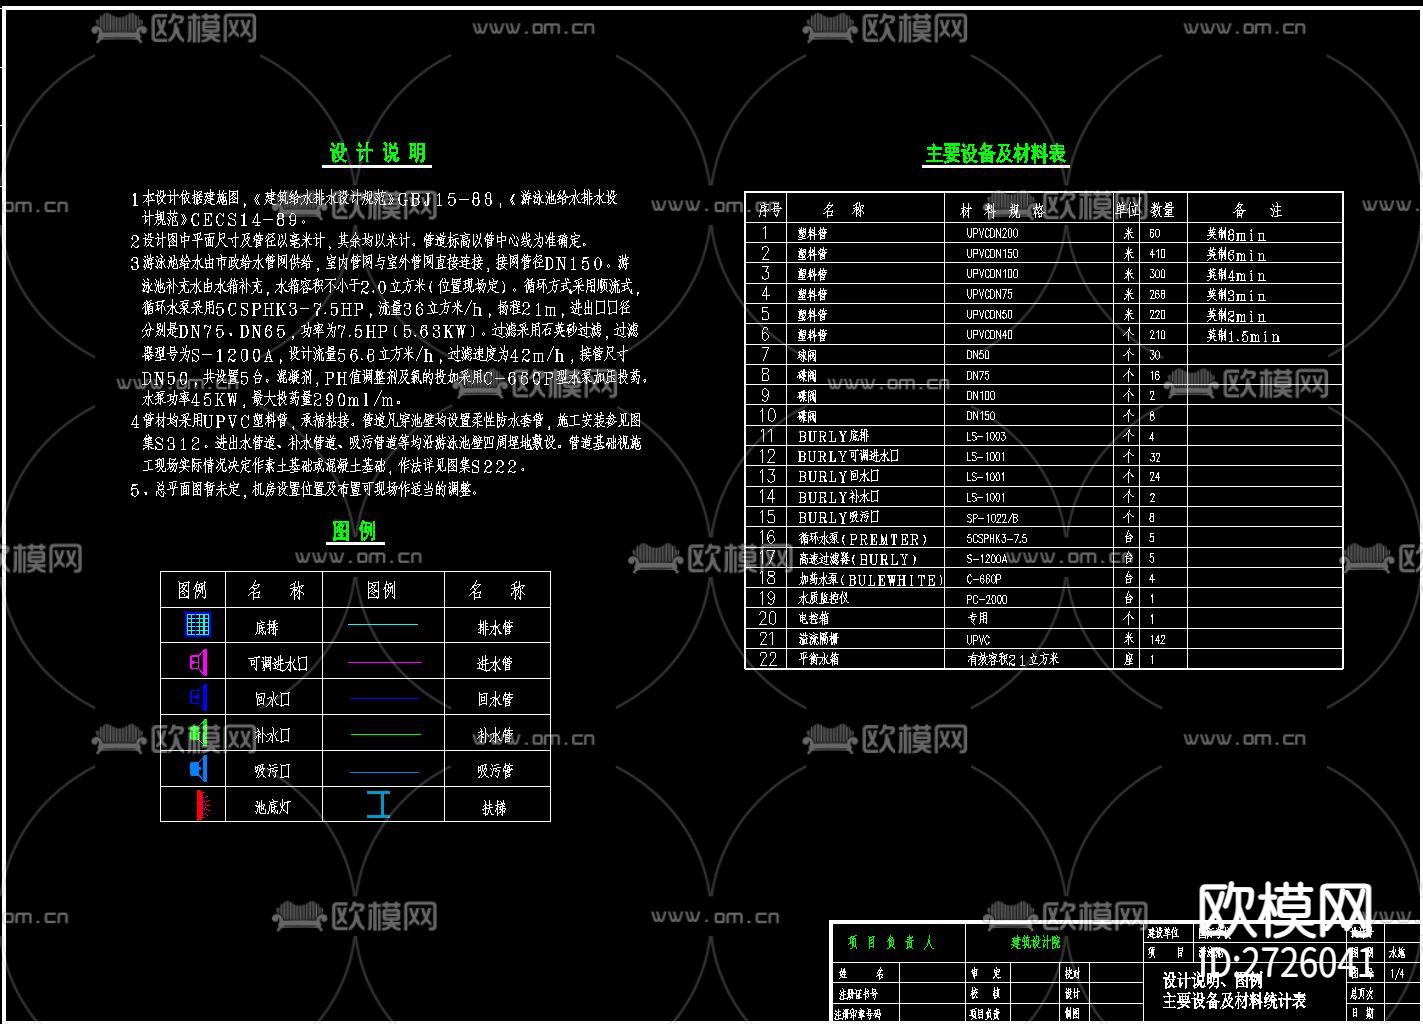Select the 底排 grid legend icon

[197, 624]
